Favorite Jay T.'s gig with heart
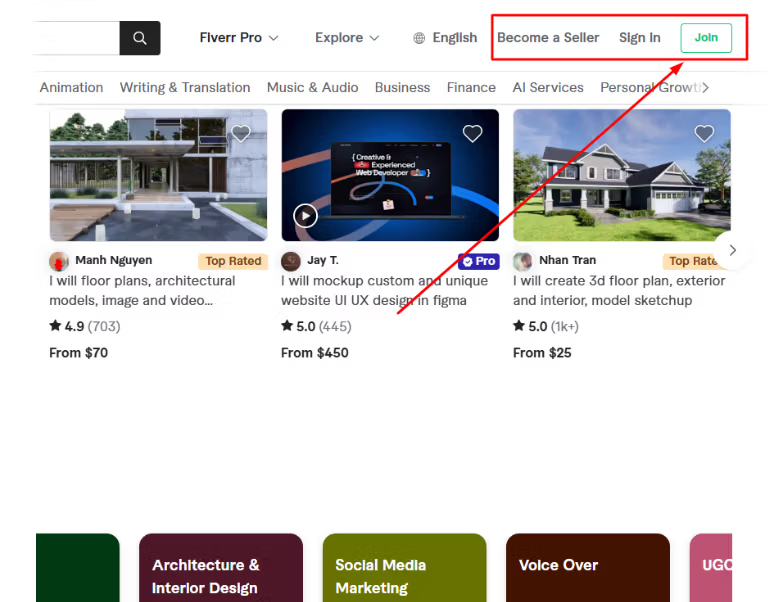The image size is (778, 602). (472, 133)
